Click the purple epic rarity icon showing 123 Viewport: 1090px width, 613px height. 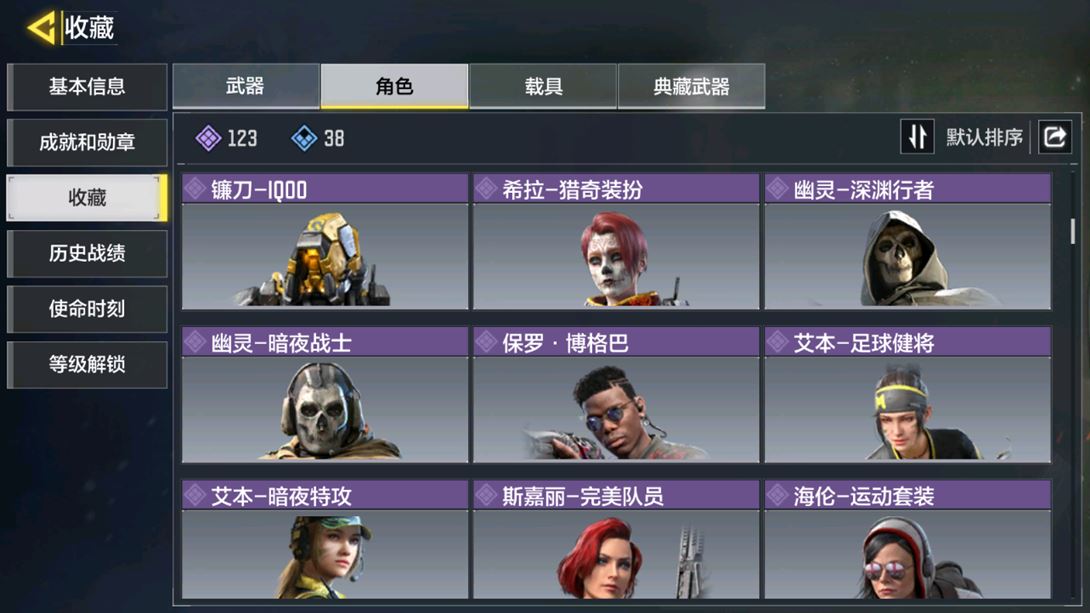coord(209,138)
